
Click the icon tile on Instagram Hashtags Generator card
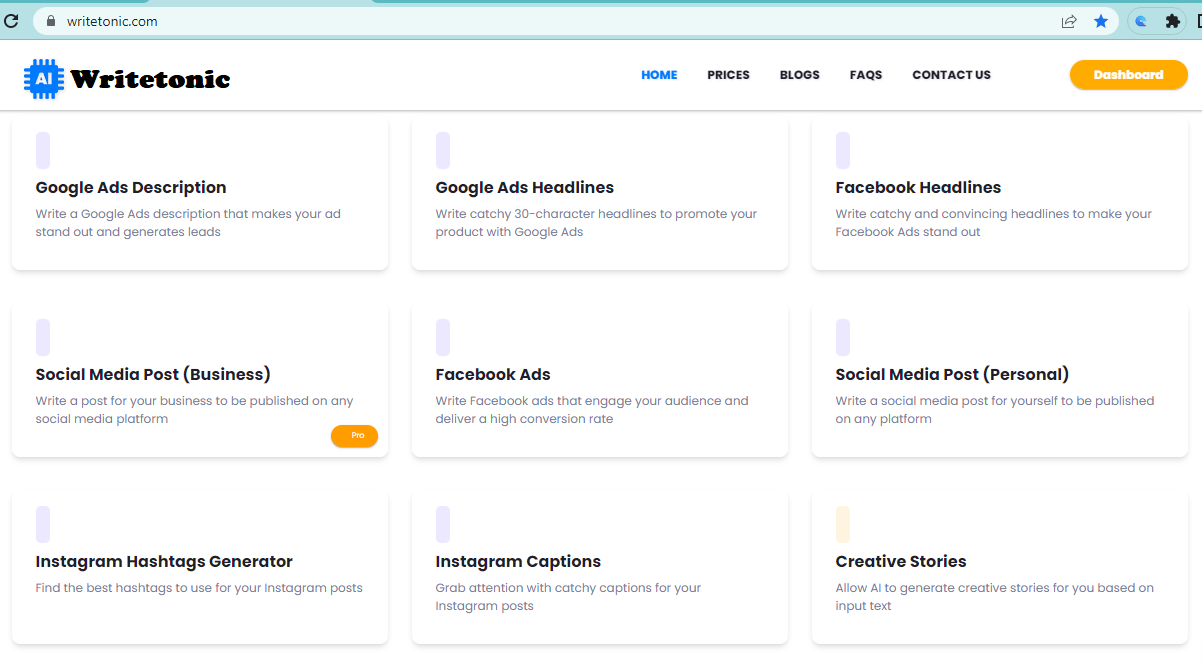tap(43, 524)
